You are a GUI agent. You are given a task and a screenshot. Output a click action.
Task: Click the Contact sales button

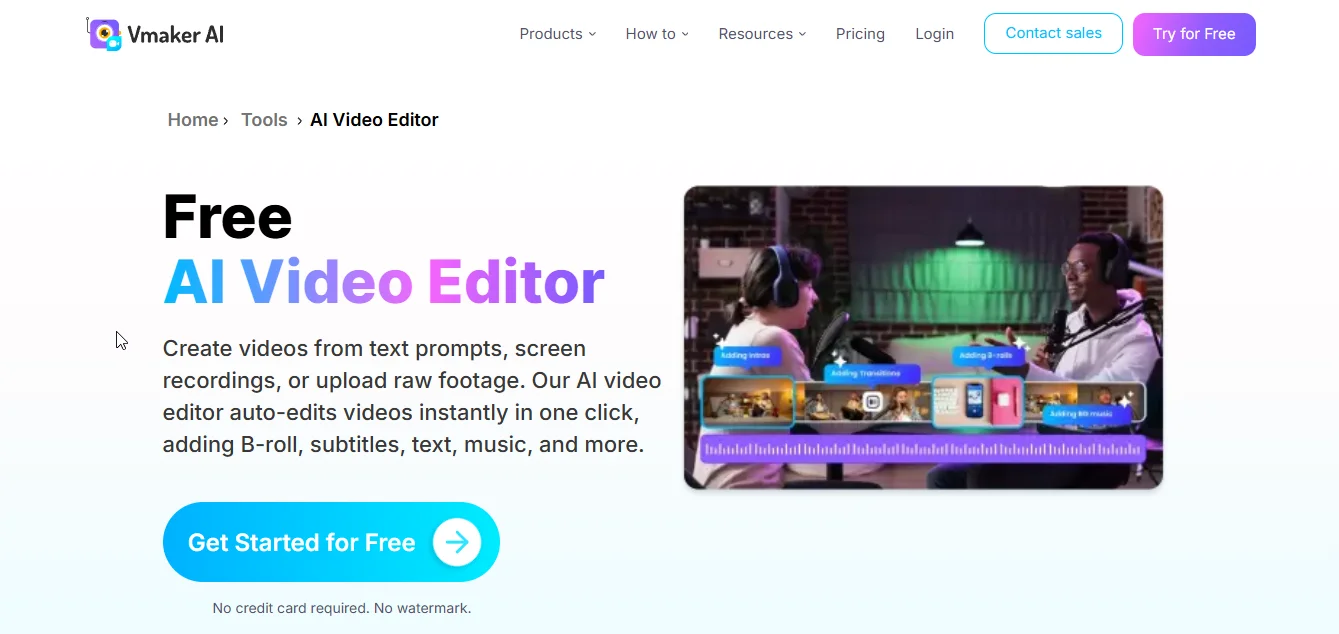tap(1053, 33)
